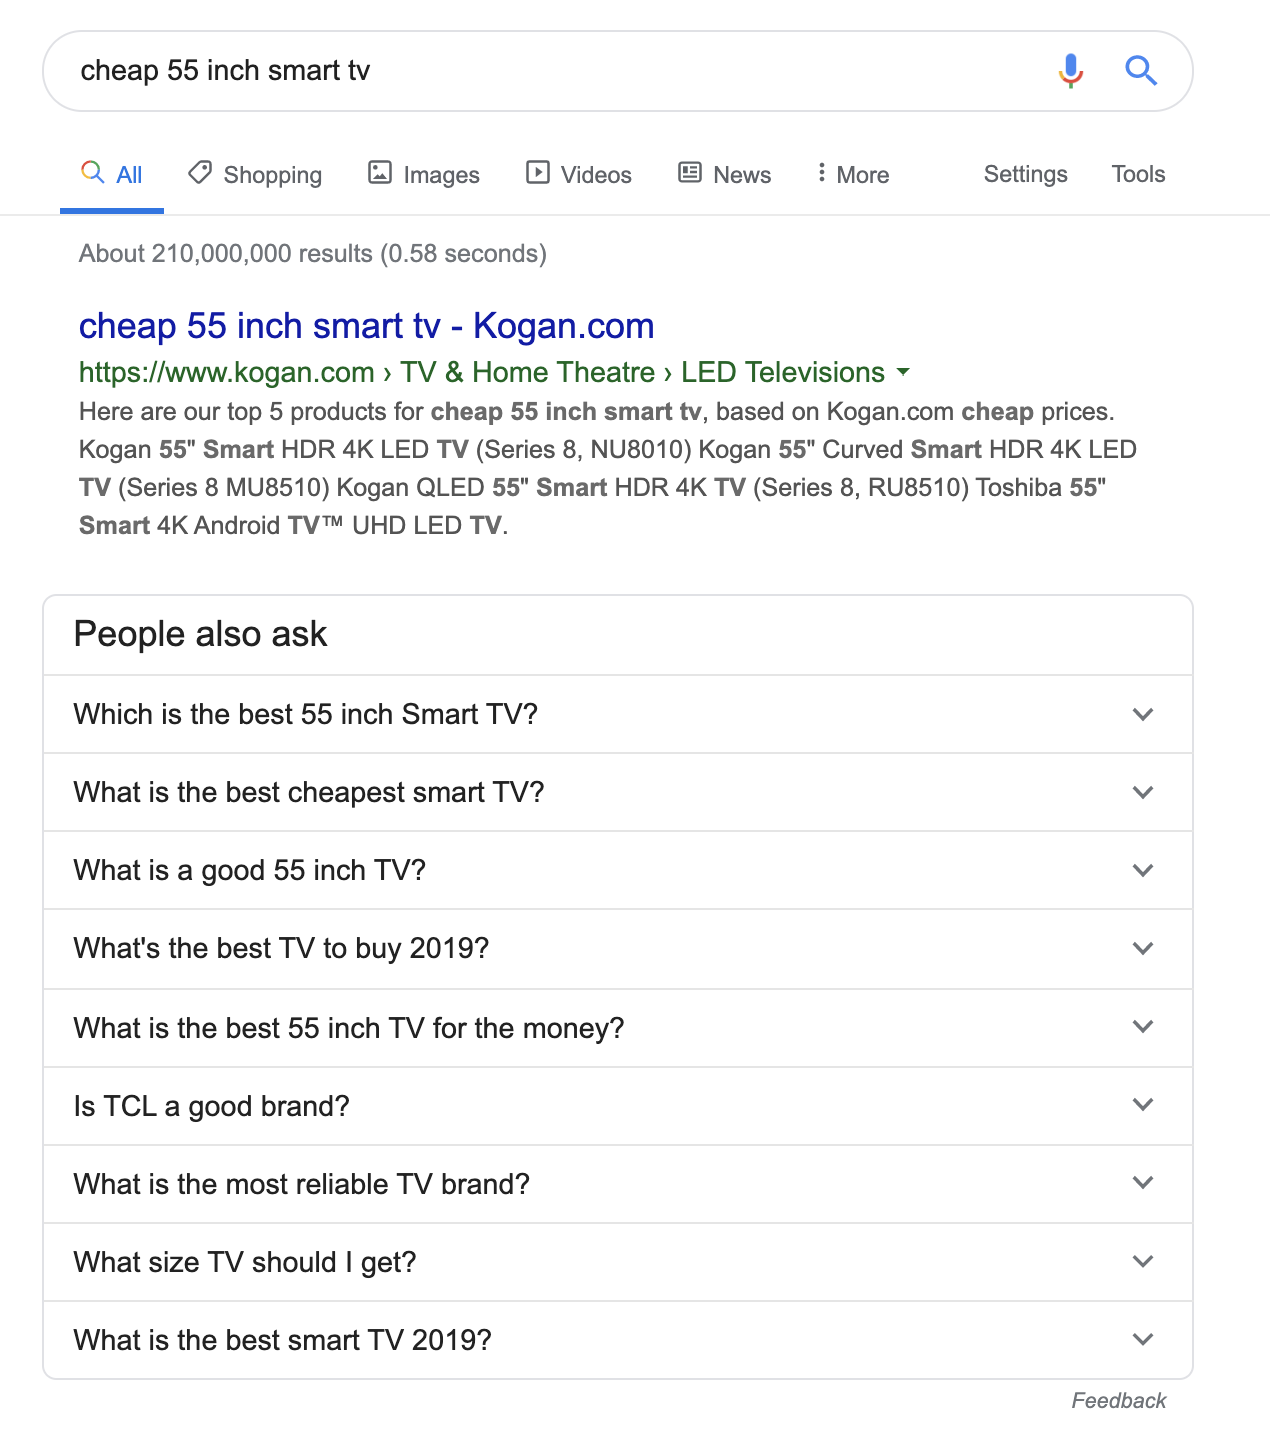Viewport: 1270px width, 1444px height.
Task: Click in the search query input field
Action: pos(550,71)
